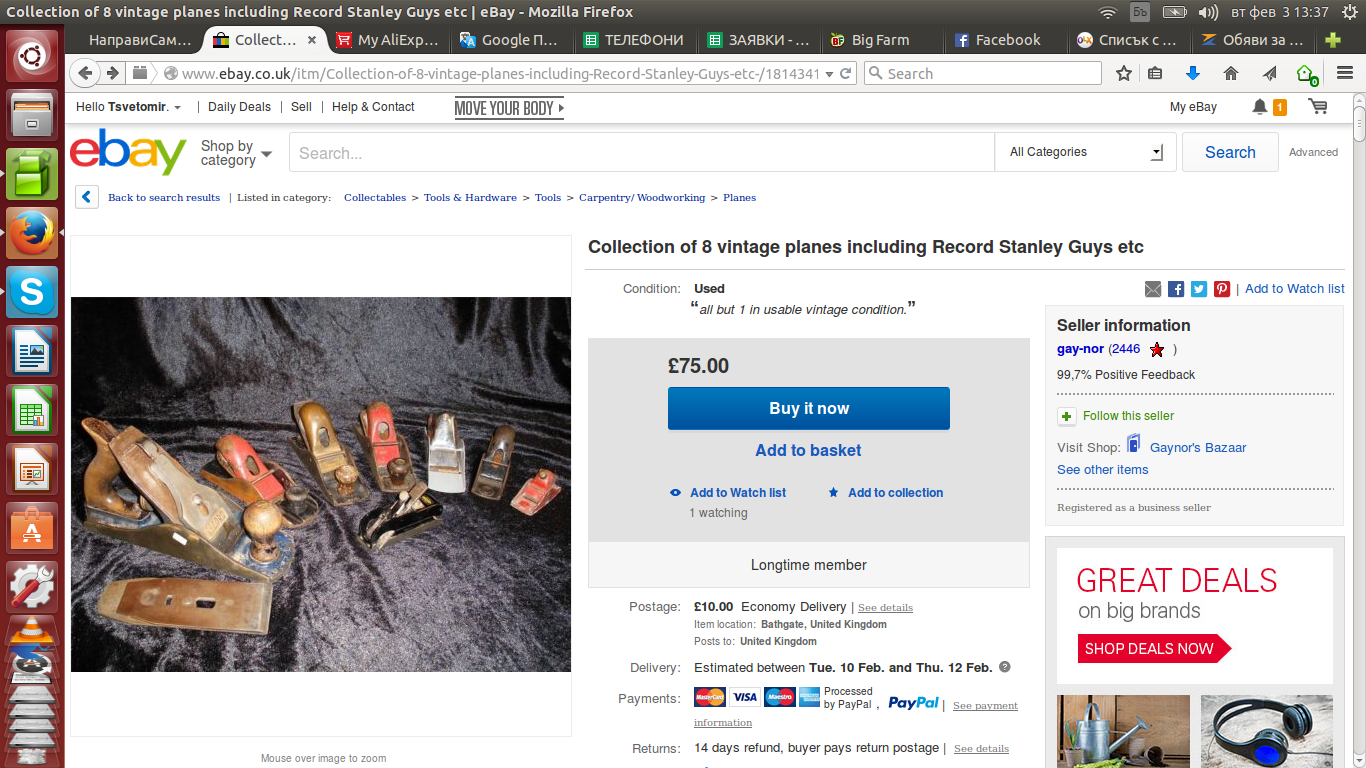The height and width of the screenshot is (768, 1366).
Task: Click the eBay shopping basket icon
Action: pos(1318,107)
